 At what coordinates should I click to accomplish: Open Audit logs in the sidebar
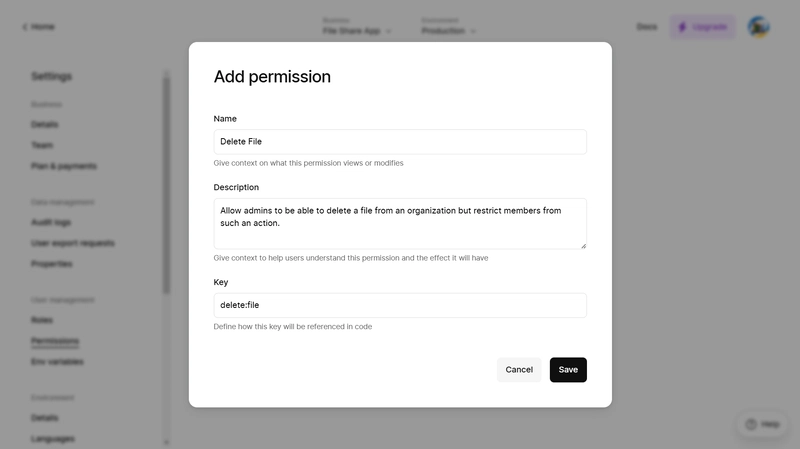tap(51, 222)
